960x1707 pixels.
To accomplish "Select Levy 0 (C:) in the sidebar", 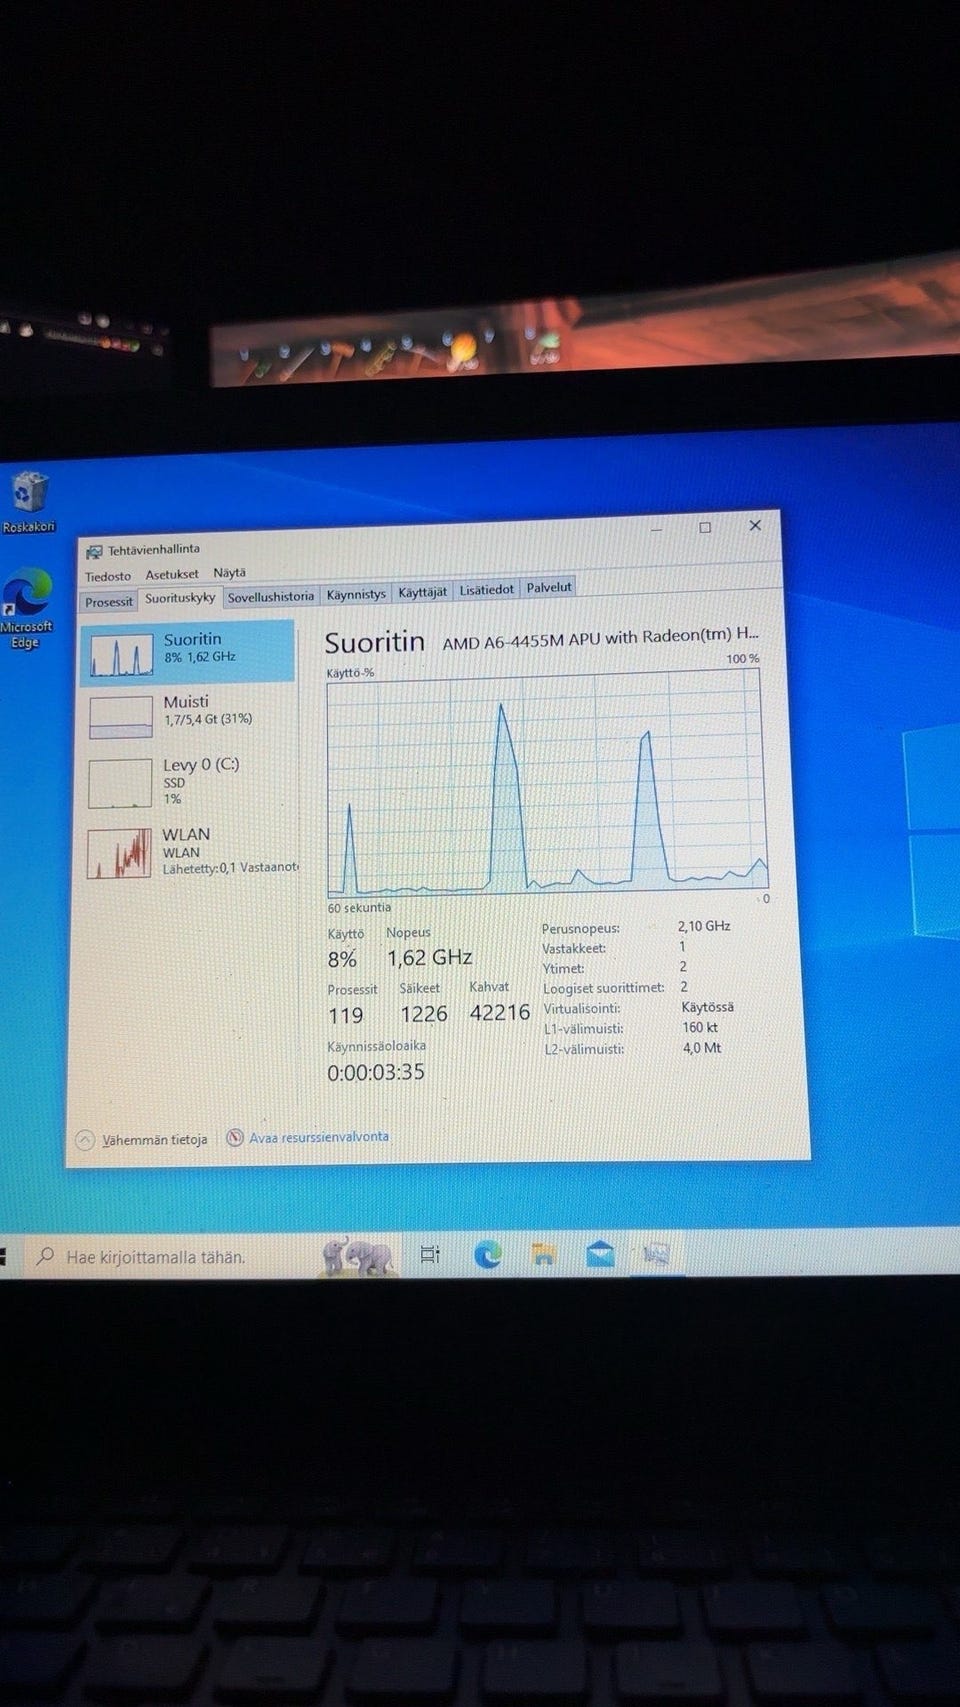I will pyautogui.click(x=188, y=782).
